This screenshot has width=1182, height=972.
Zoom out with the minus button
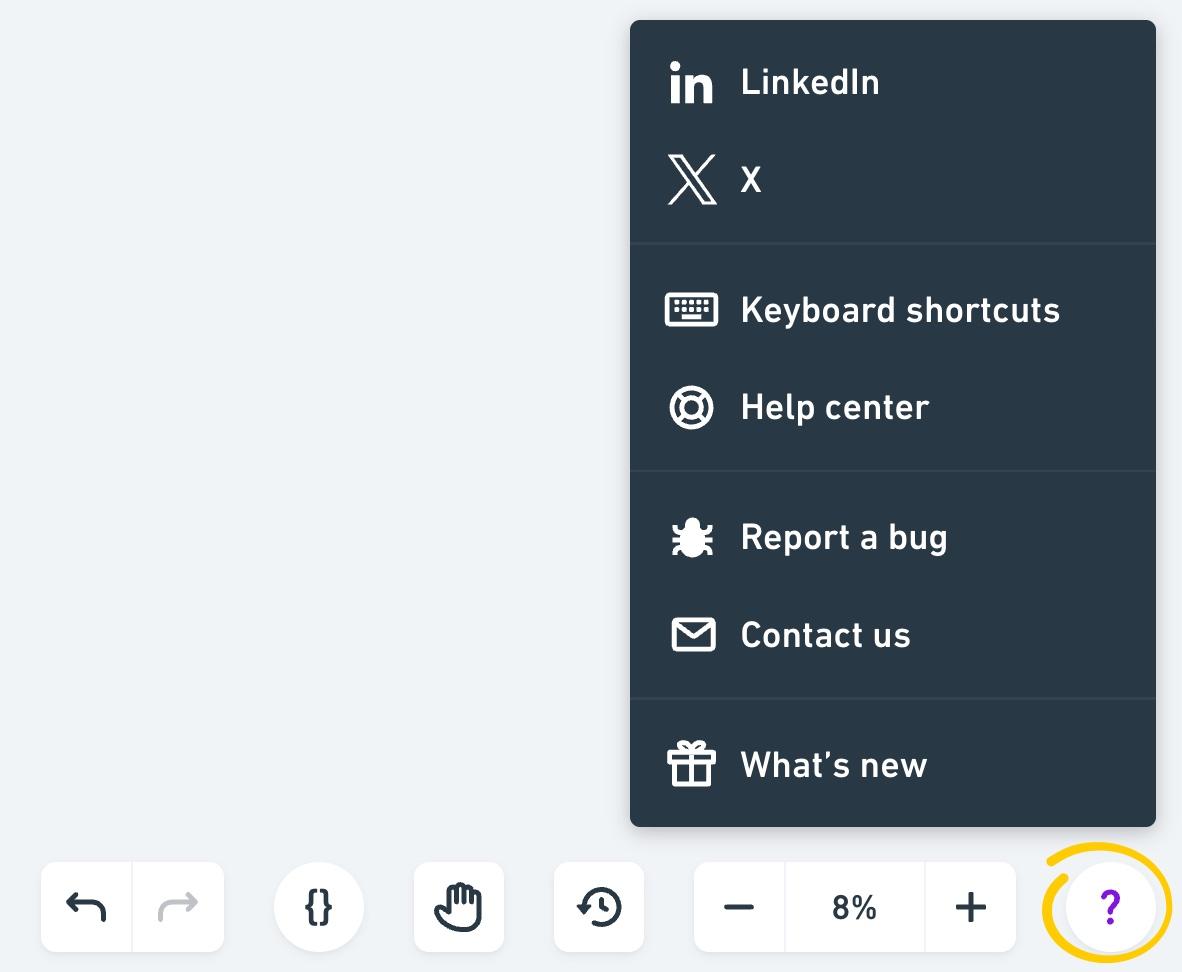(739, 907)
